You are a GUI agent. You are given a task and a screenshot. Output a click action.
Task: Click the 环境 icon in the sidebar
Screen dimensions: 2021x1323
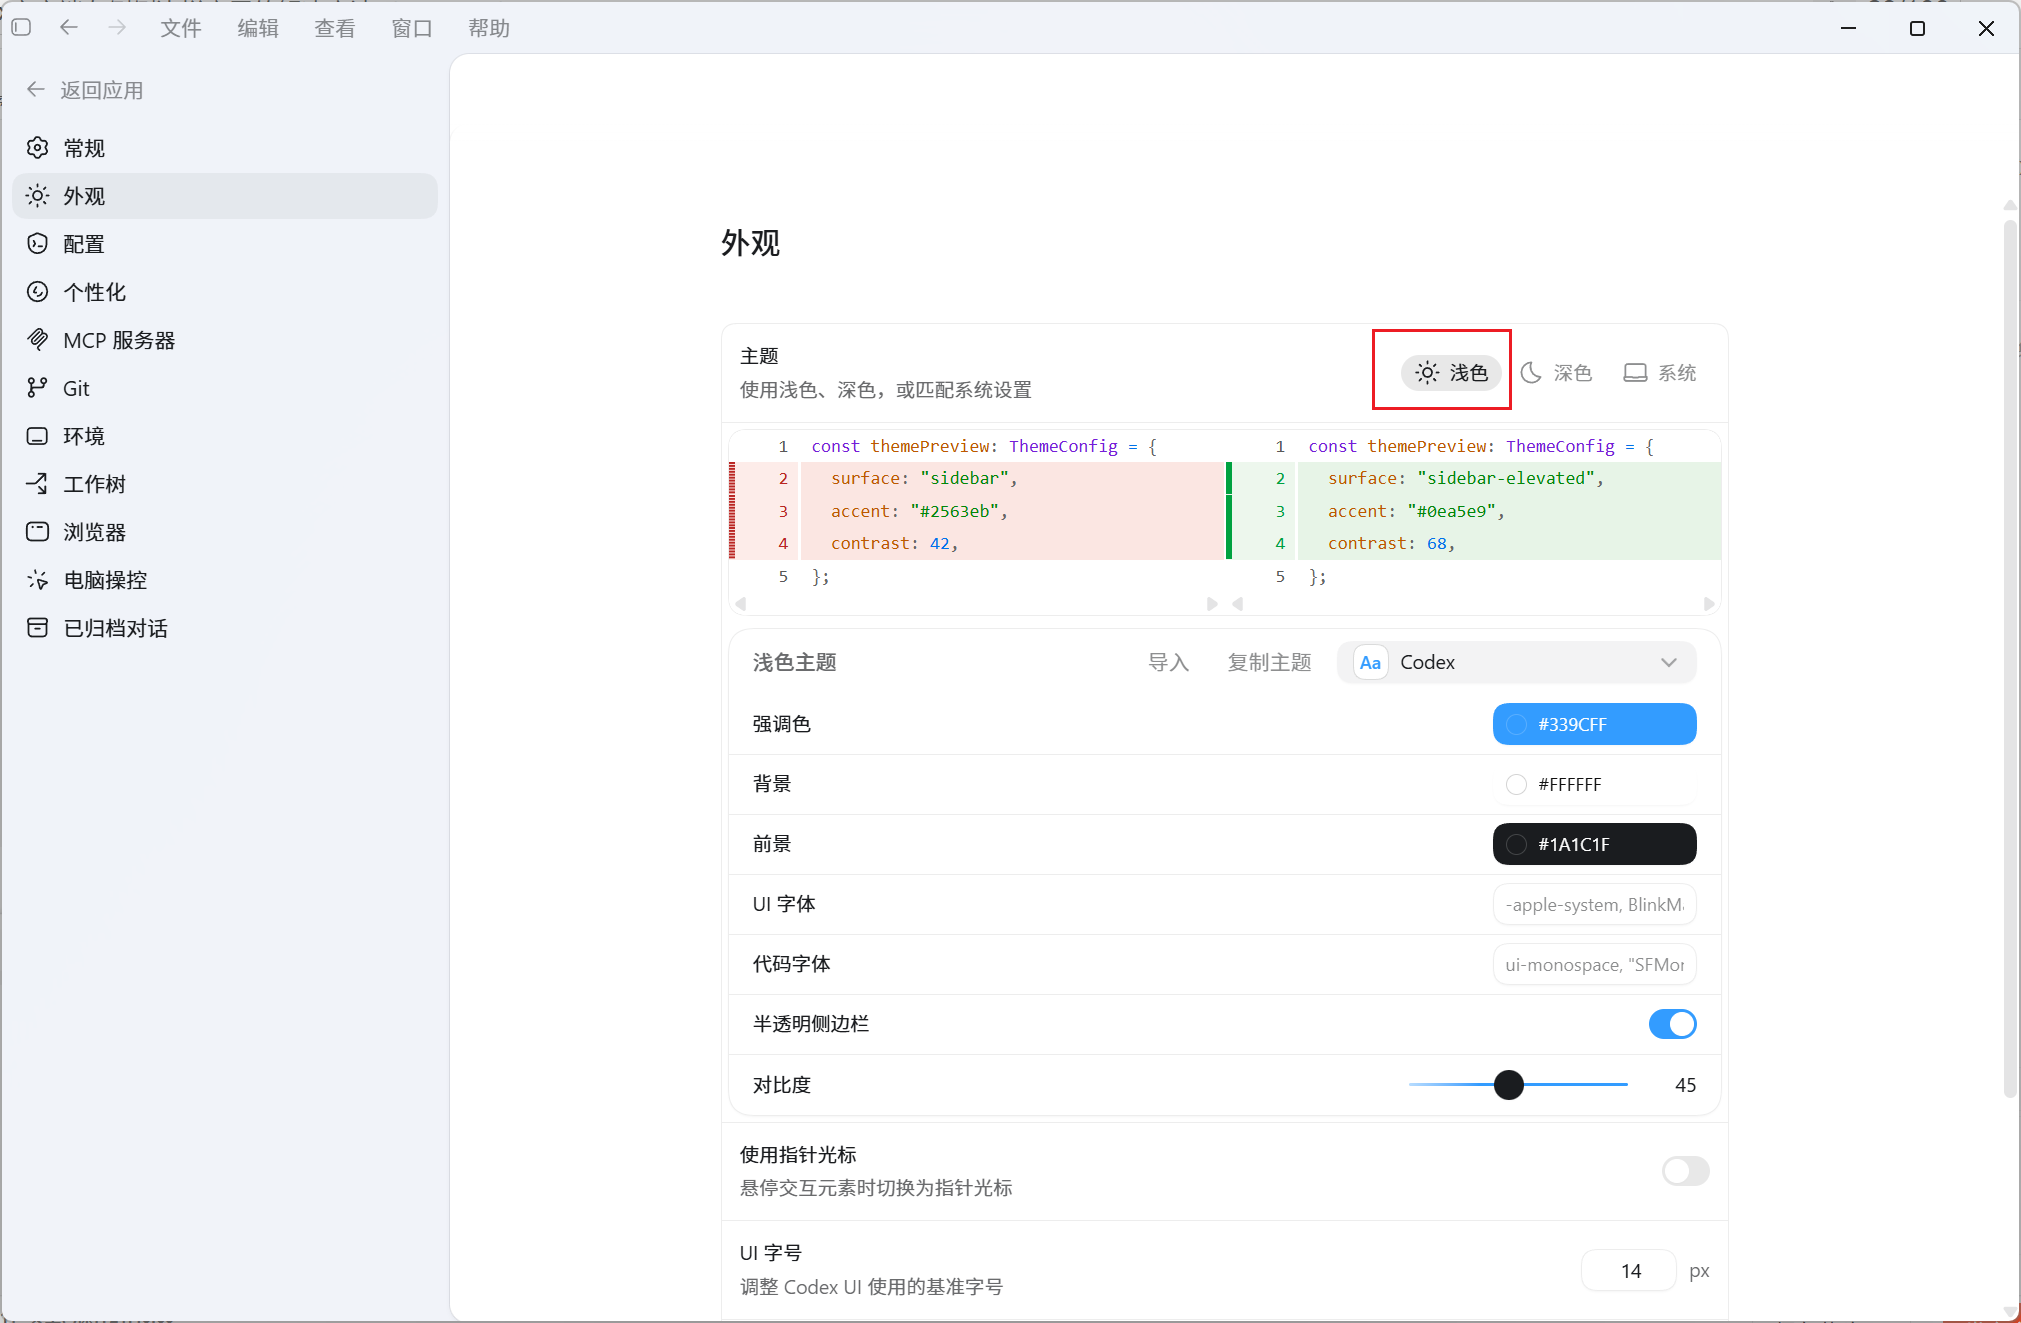coord(38,436)
